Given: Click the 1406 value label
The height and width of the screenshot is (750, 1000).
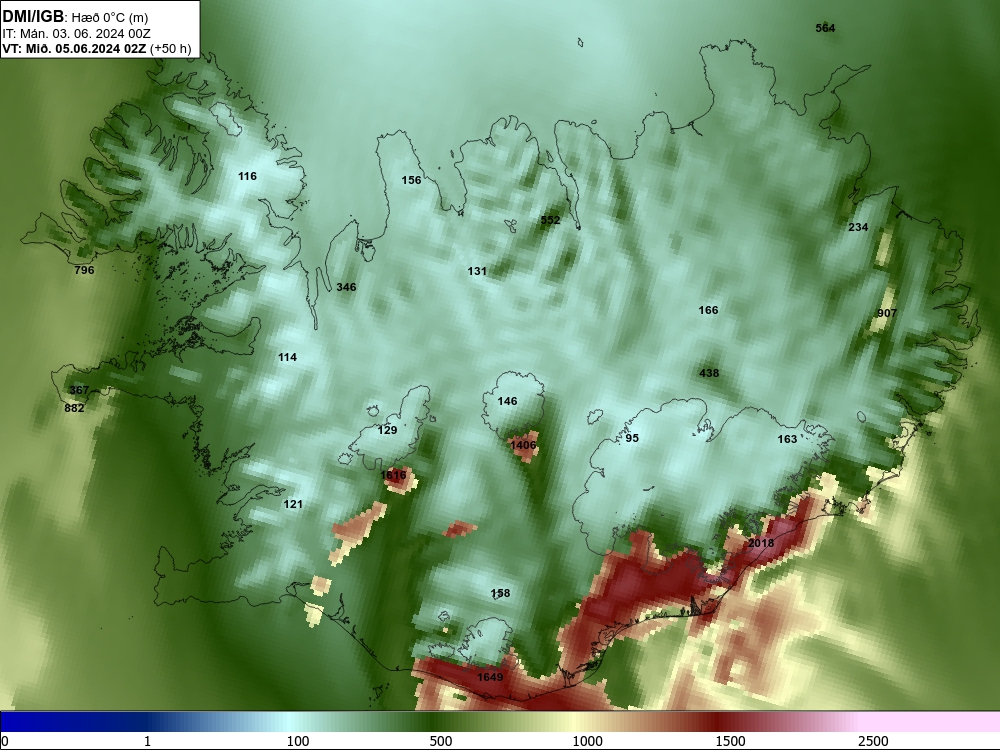Looking at the screenshot, I should click(x=524, y=445).
